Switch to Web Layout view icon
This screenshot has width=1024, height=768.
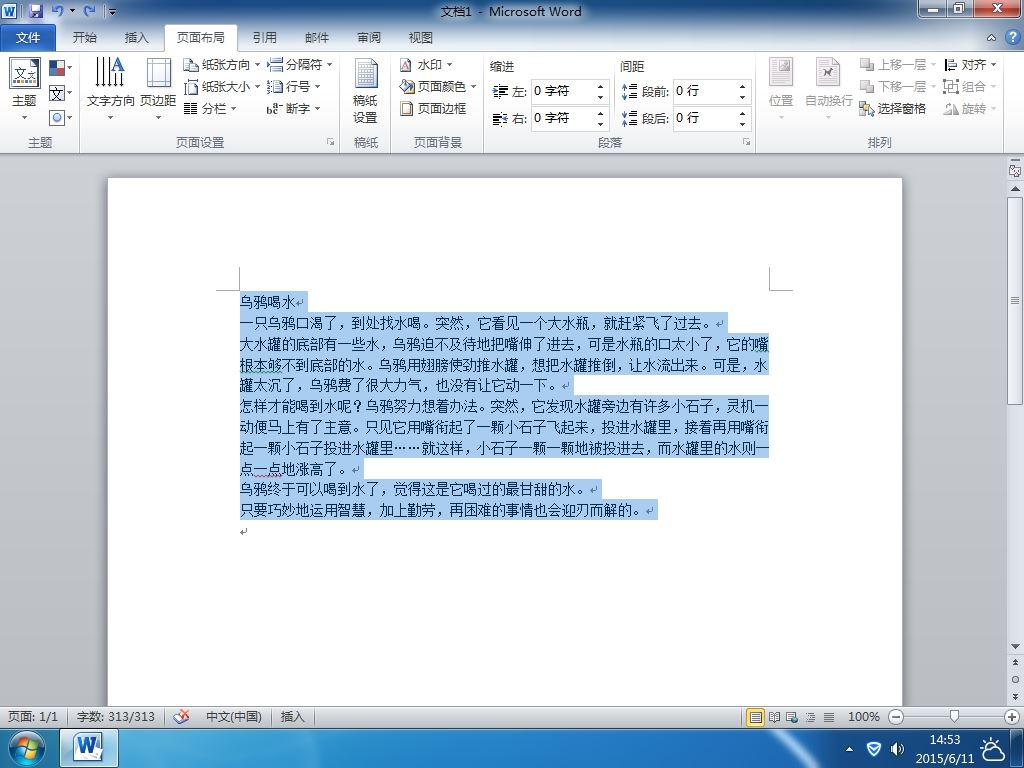(792, 717)
